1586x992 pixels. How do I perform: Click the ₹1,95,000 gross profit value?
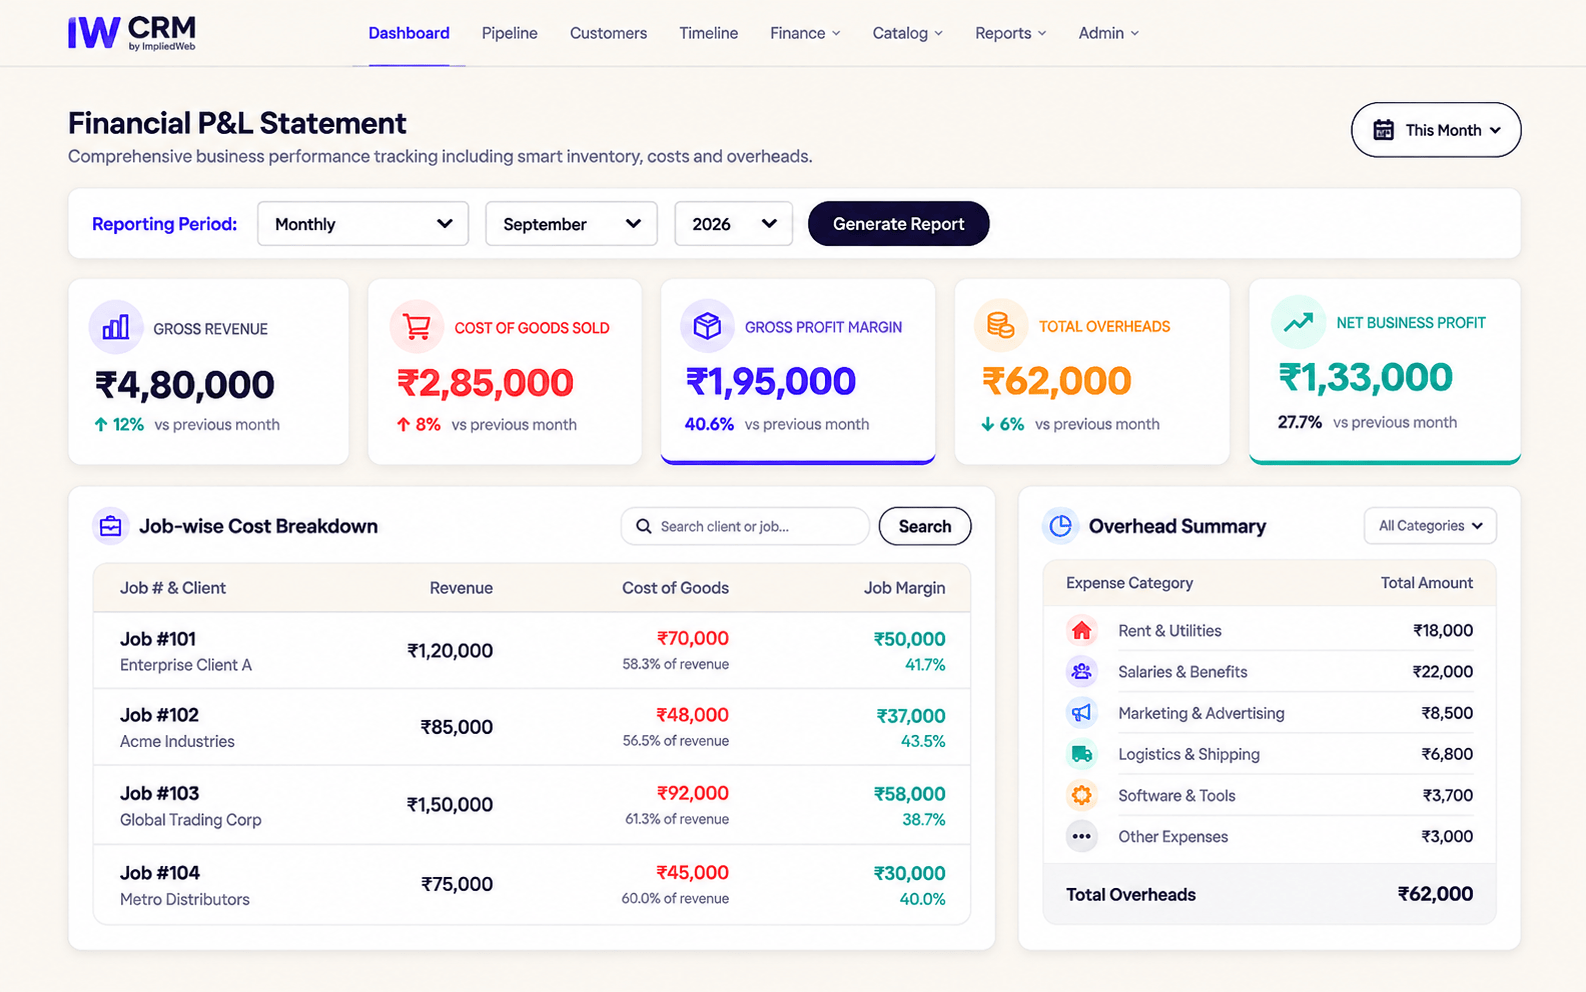point(770,381)
